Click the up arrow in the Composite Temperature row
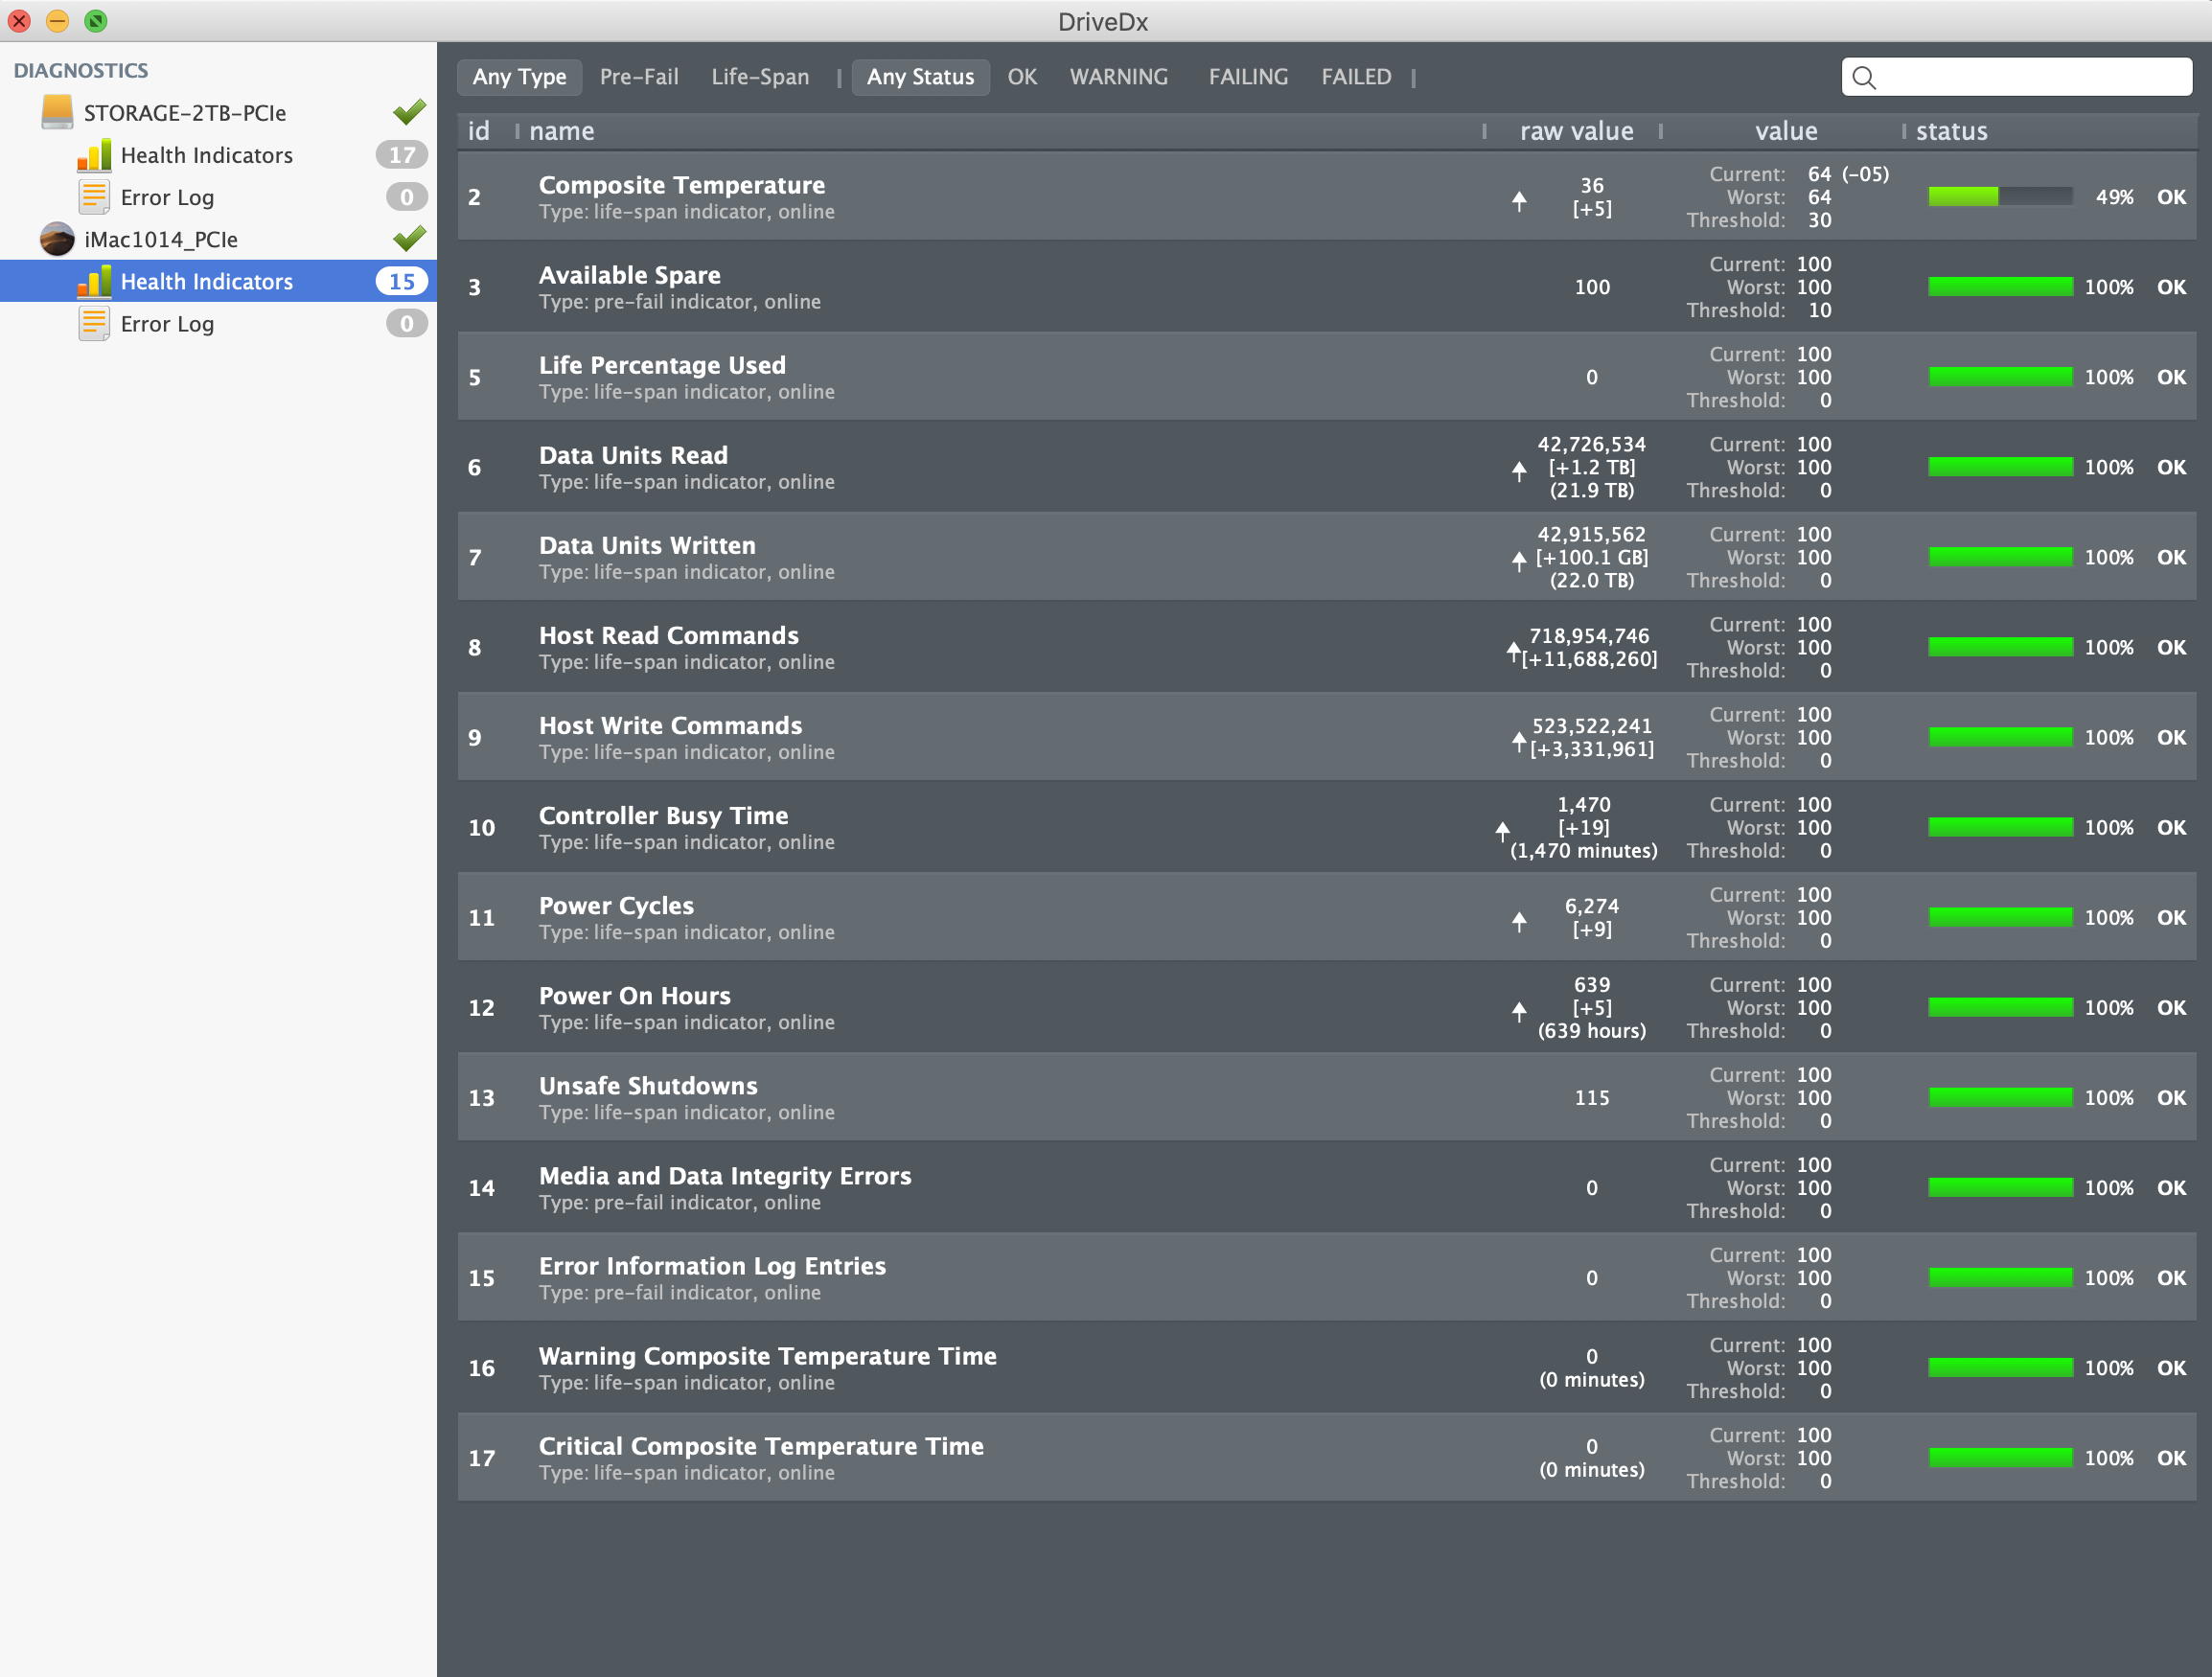Viewport: 2212px width, 1677px height. tap(1519, 201)
